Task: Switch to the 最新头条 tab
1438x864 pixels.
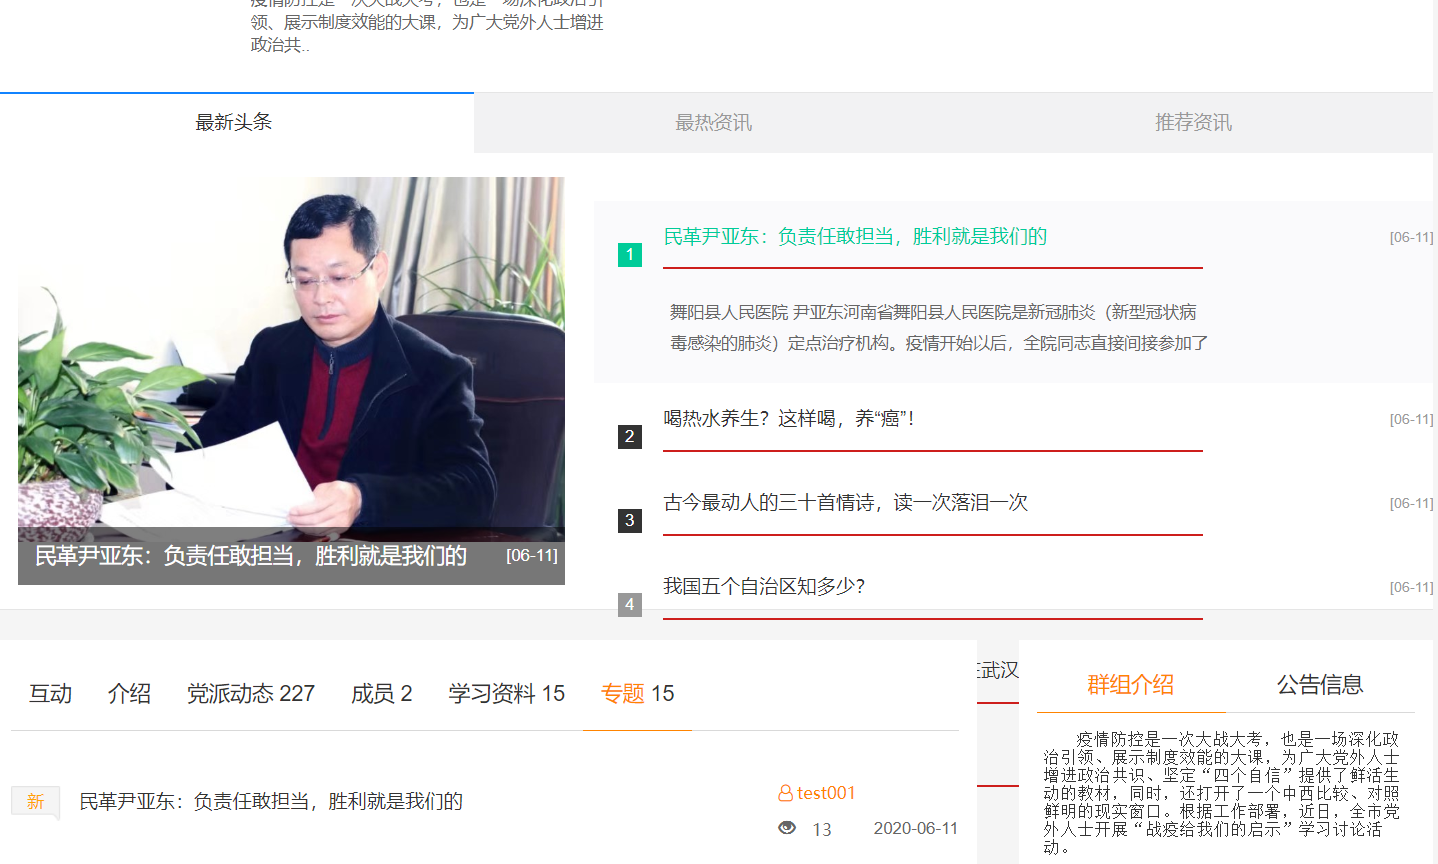Action: [234, 123]
